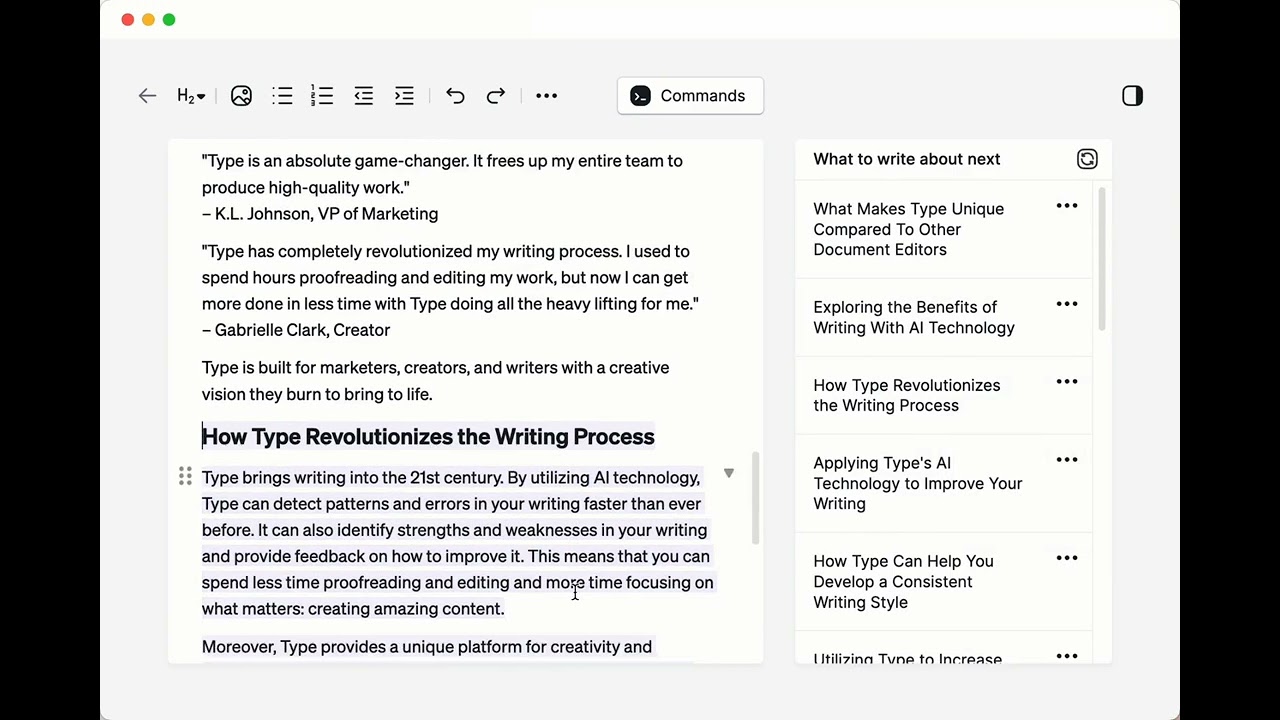Click the red close window button
Screen dimensions: 1280x720
point(127,20)
